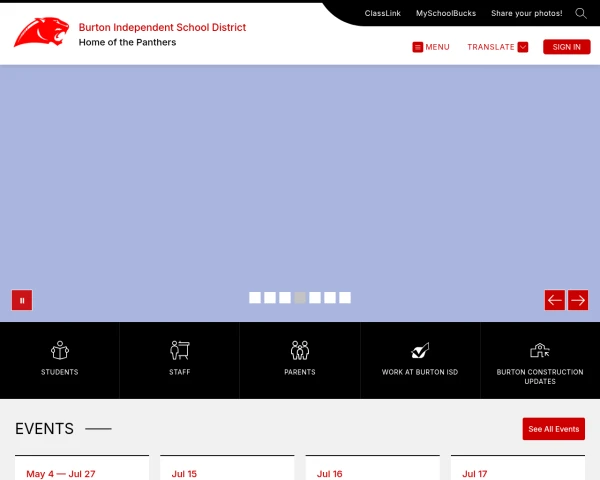Open the Parents family icon
600x480 pixels.
pos(300,350)
